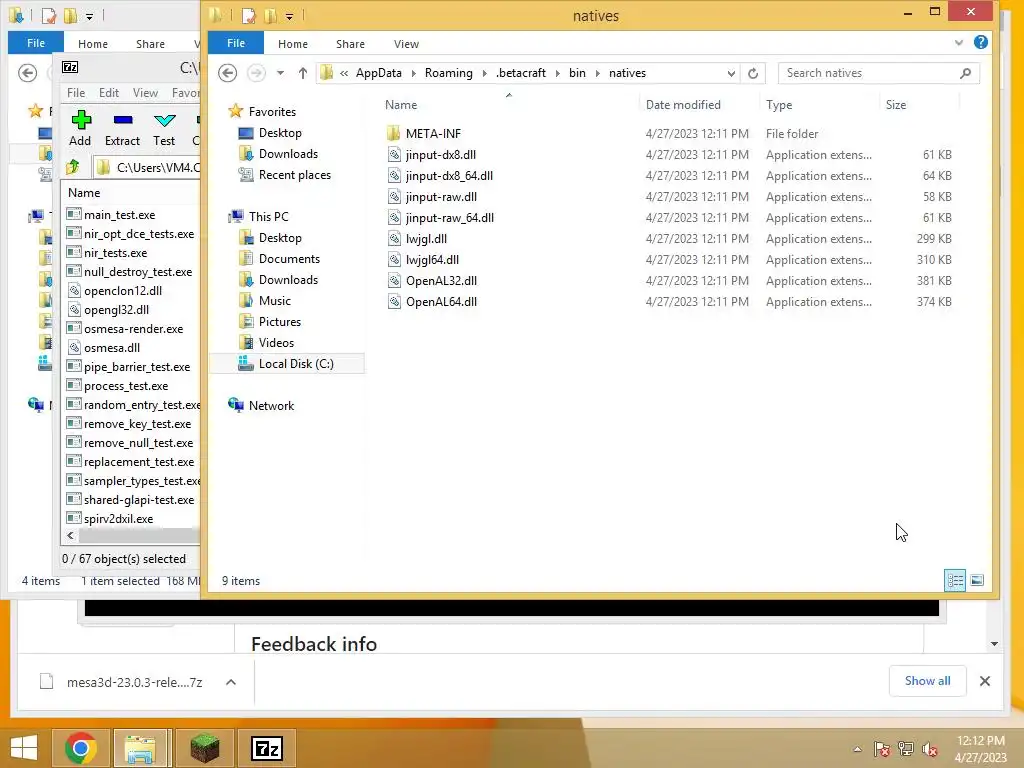The image size is (1024, 768).
Task: Select jinput-raw_64.dll file
Action: click(449, 218)
